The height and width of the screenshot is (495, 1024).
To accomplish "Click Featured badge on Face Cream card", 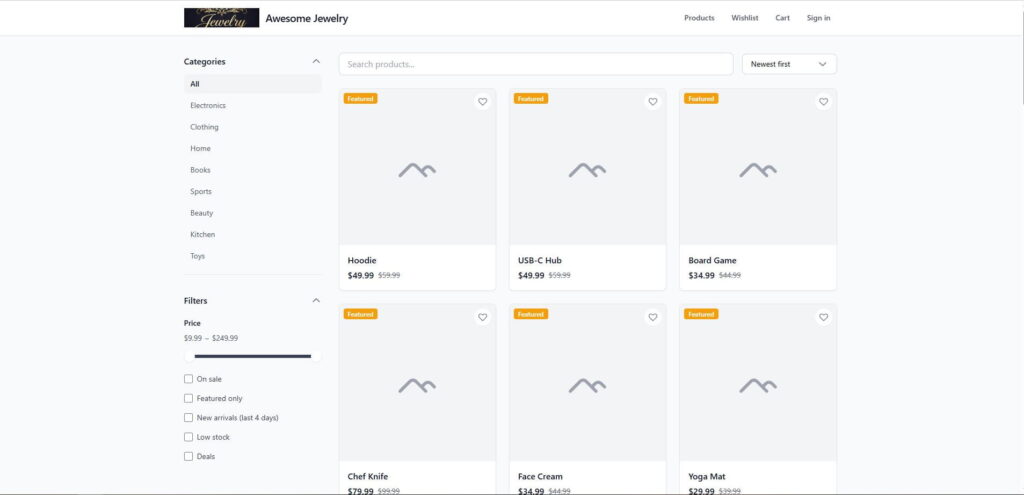I will (531, 314).
